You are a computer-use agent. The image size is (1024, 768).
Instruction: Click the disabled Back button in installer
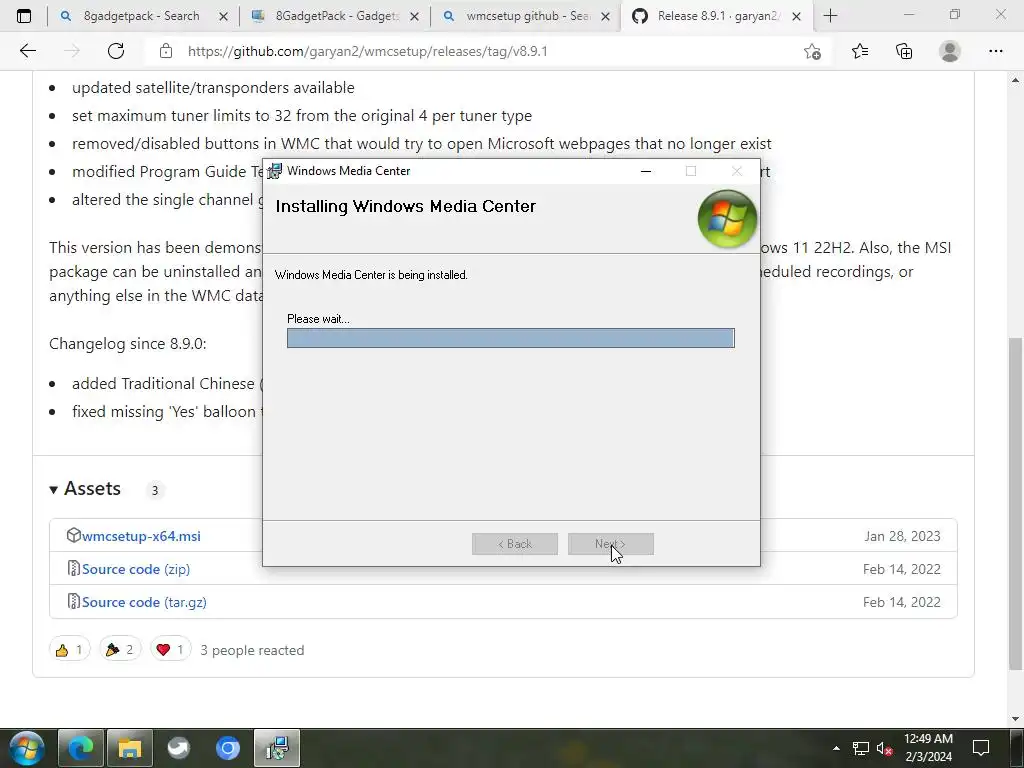(515, 544)
